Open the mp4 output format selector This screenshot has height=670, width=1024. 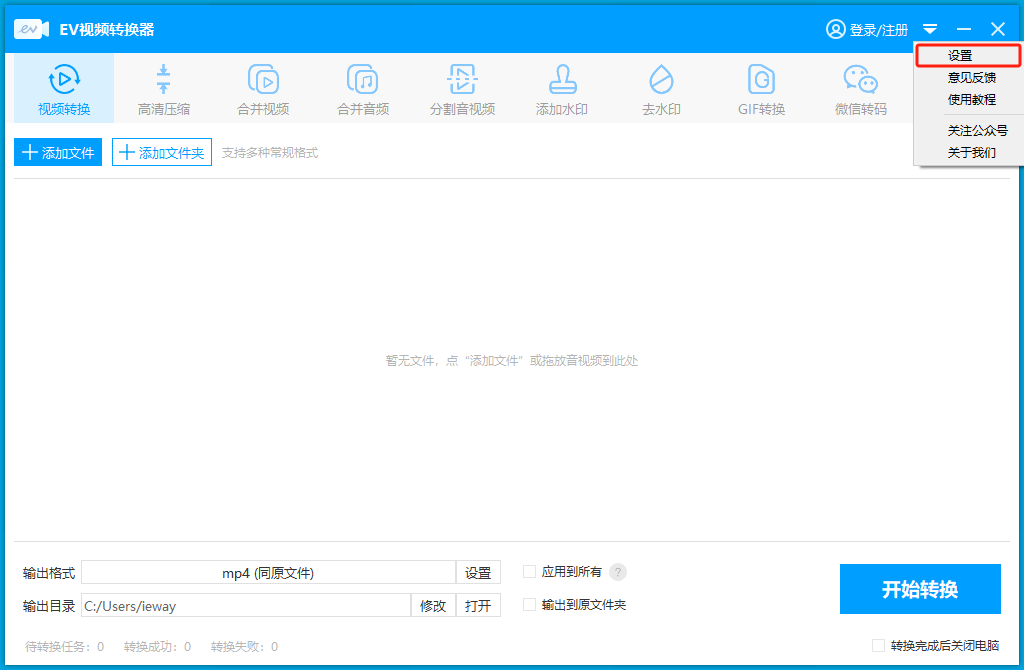pyautogui.click(x=268, y=573)
